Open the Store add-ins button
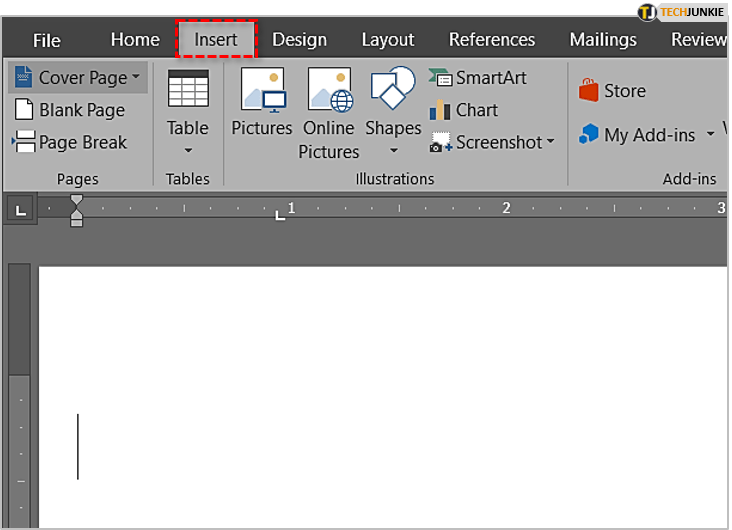This screenshot has height=530, width=732. click(x=613, y=91)
